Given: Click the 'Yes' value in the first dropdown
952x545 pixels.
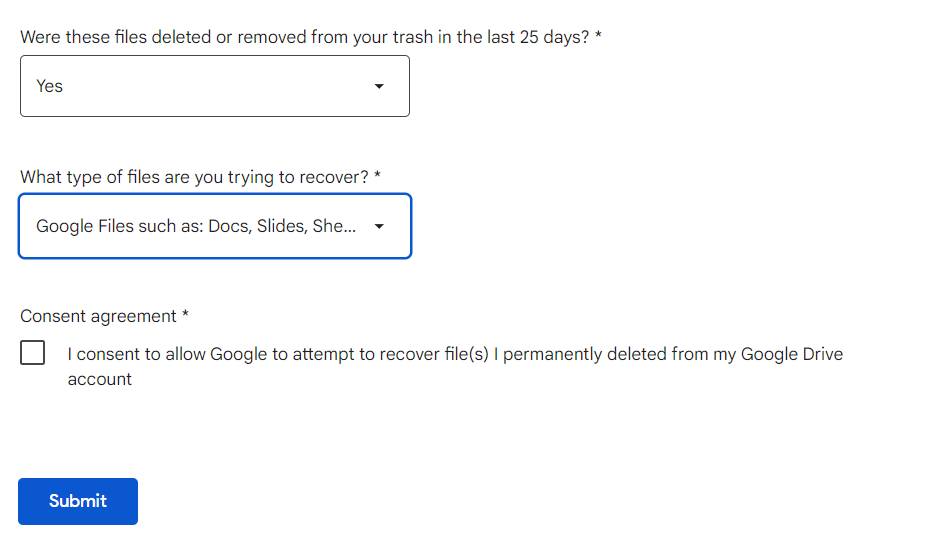Looking at the screenshot, I should 50,86.
